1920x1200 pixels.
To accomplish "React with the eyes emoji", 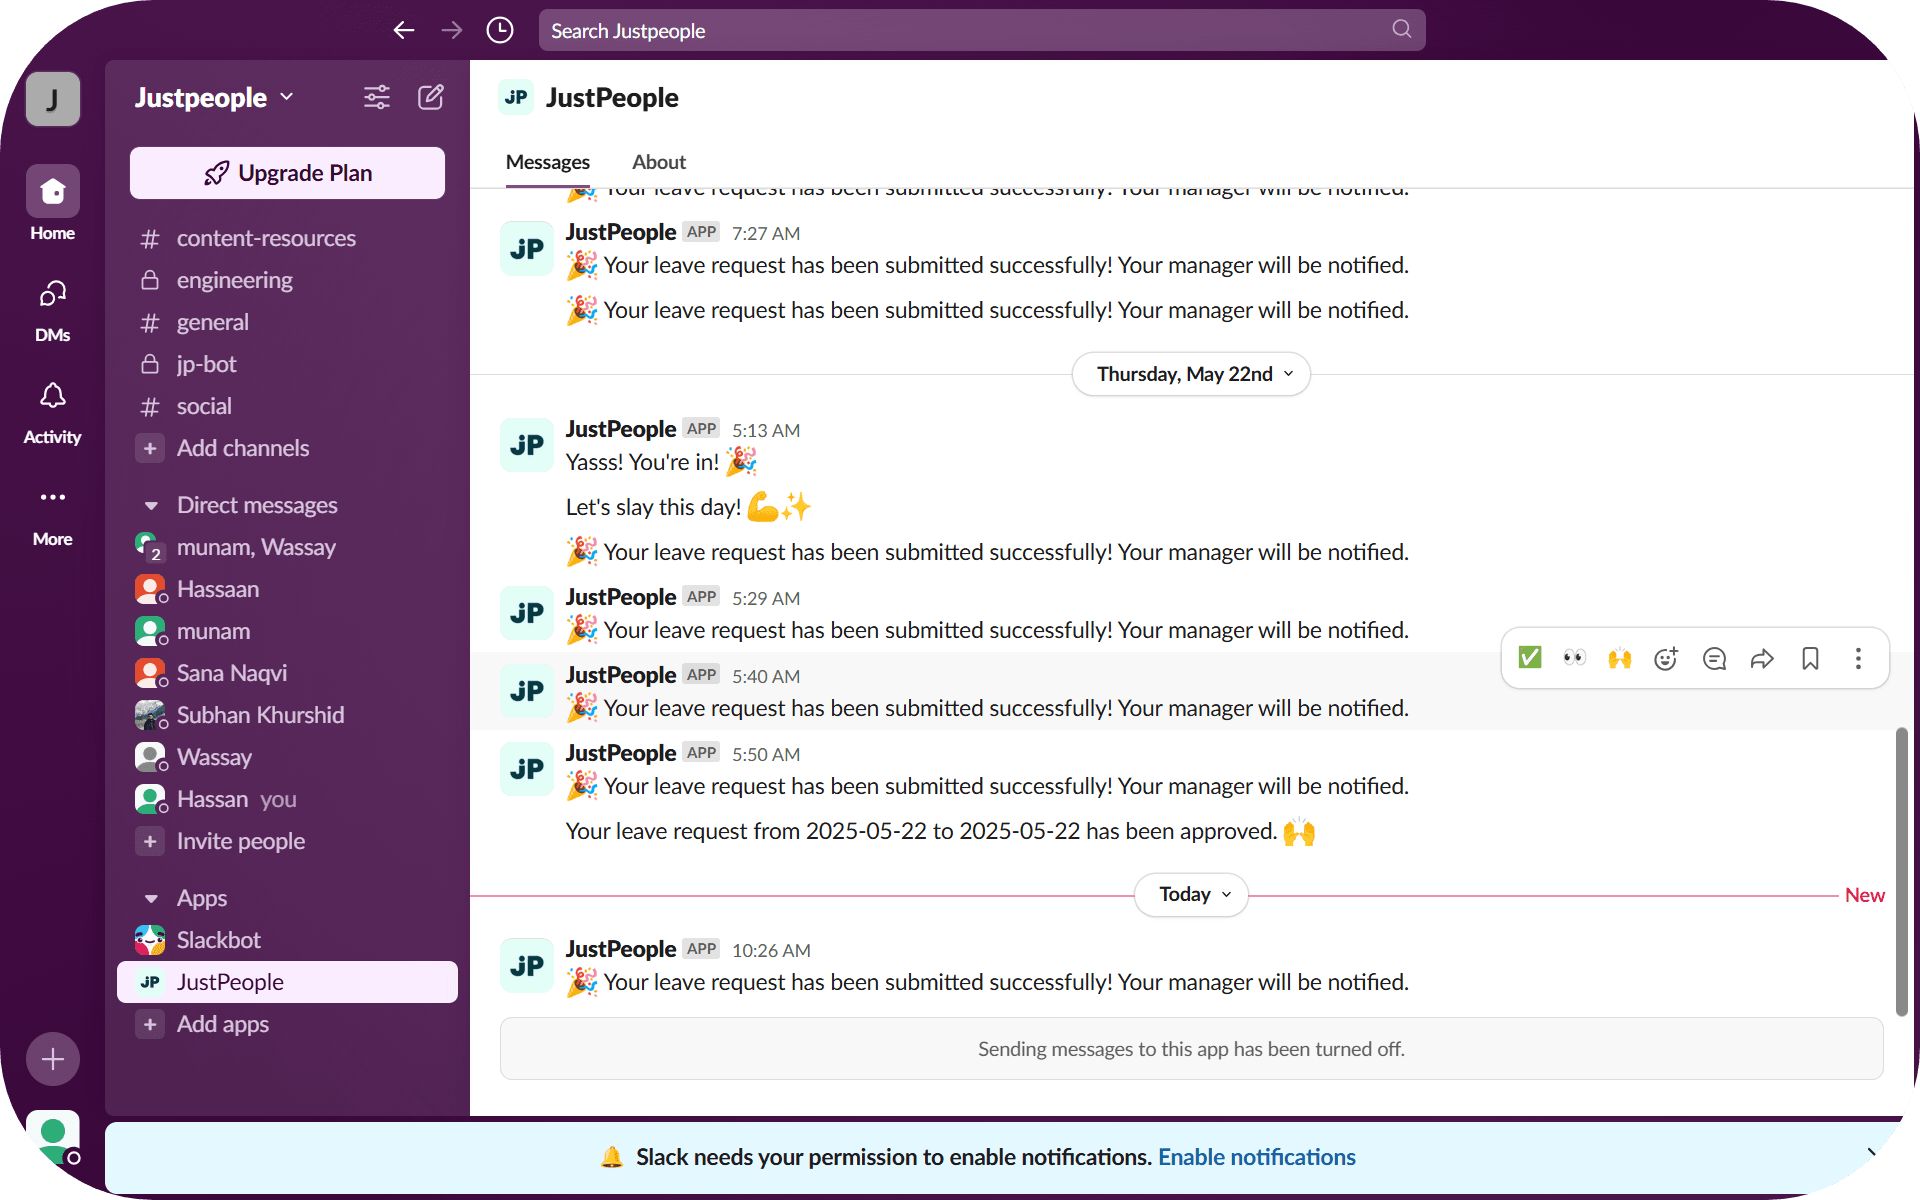I will (1575, 658).
